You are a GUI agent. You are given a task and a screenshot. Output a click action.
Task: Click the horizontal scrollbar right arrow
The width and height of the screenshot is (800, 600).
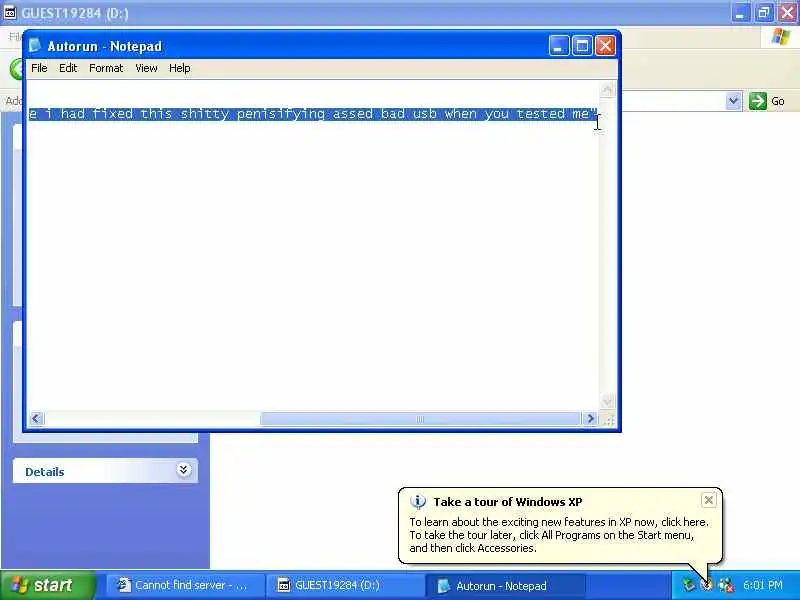tap(590, 419)
